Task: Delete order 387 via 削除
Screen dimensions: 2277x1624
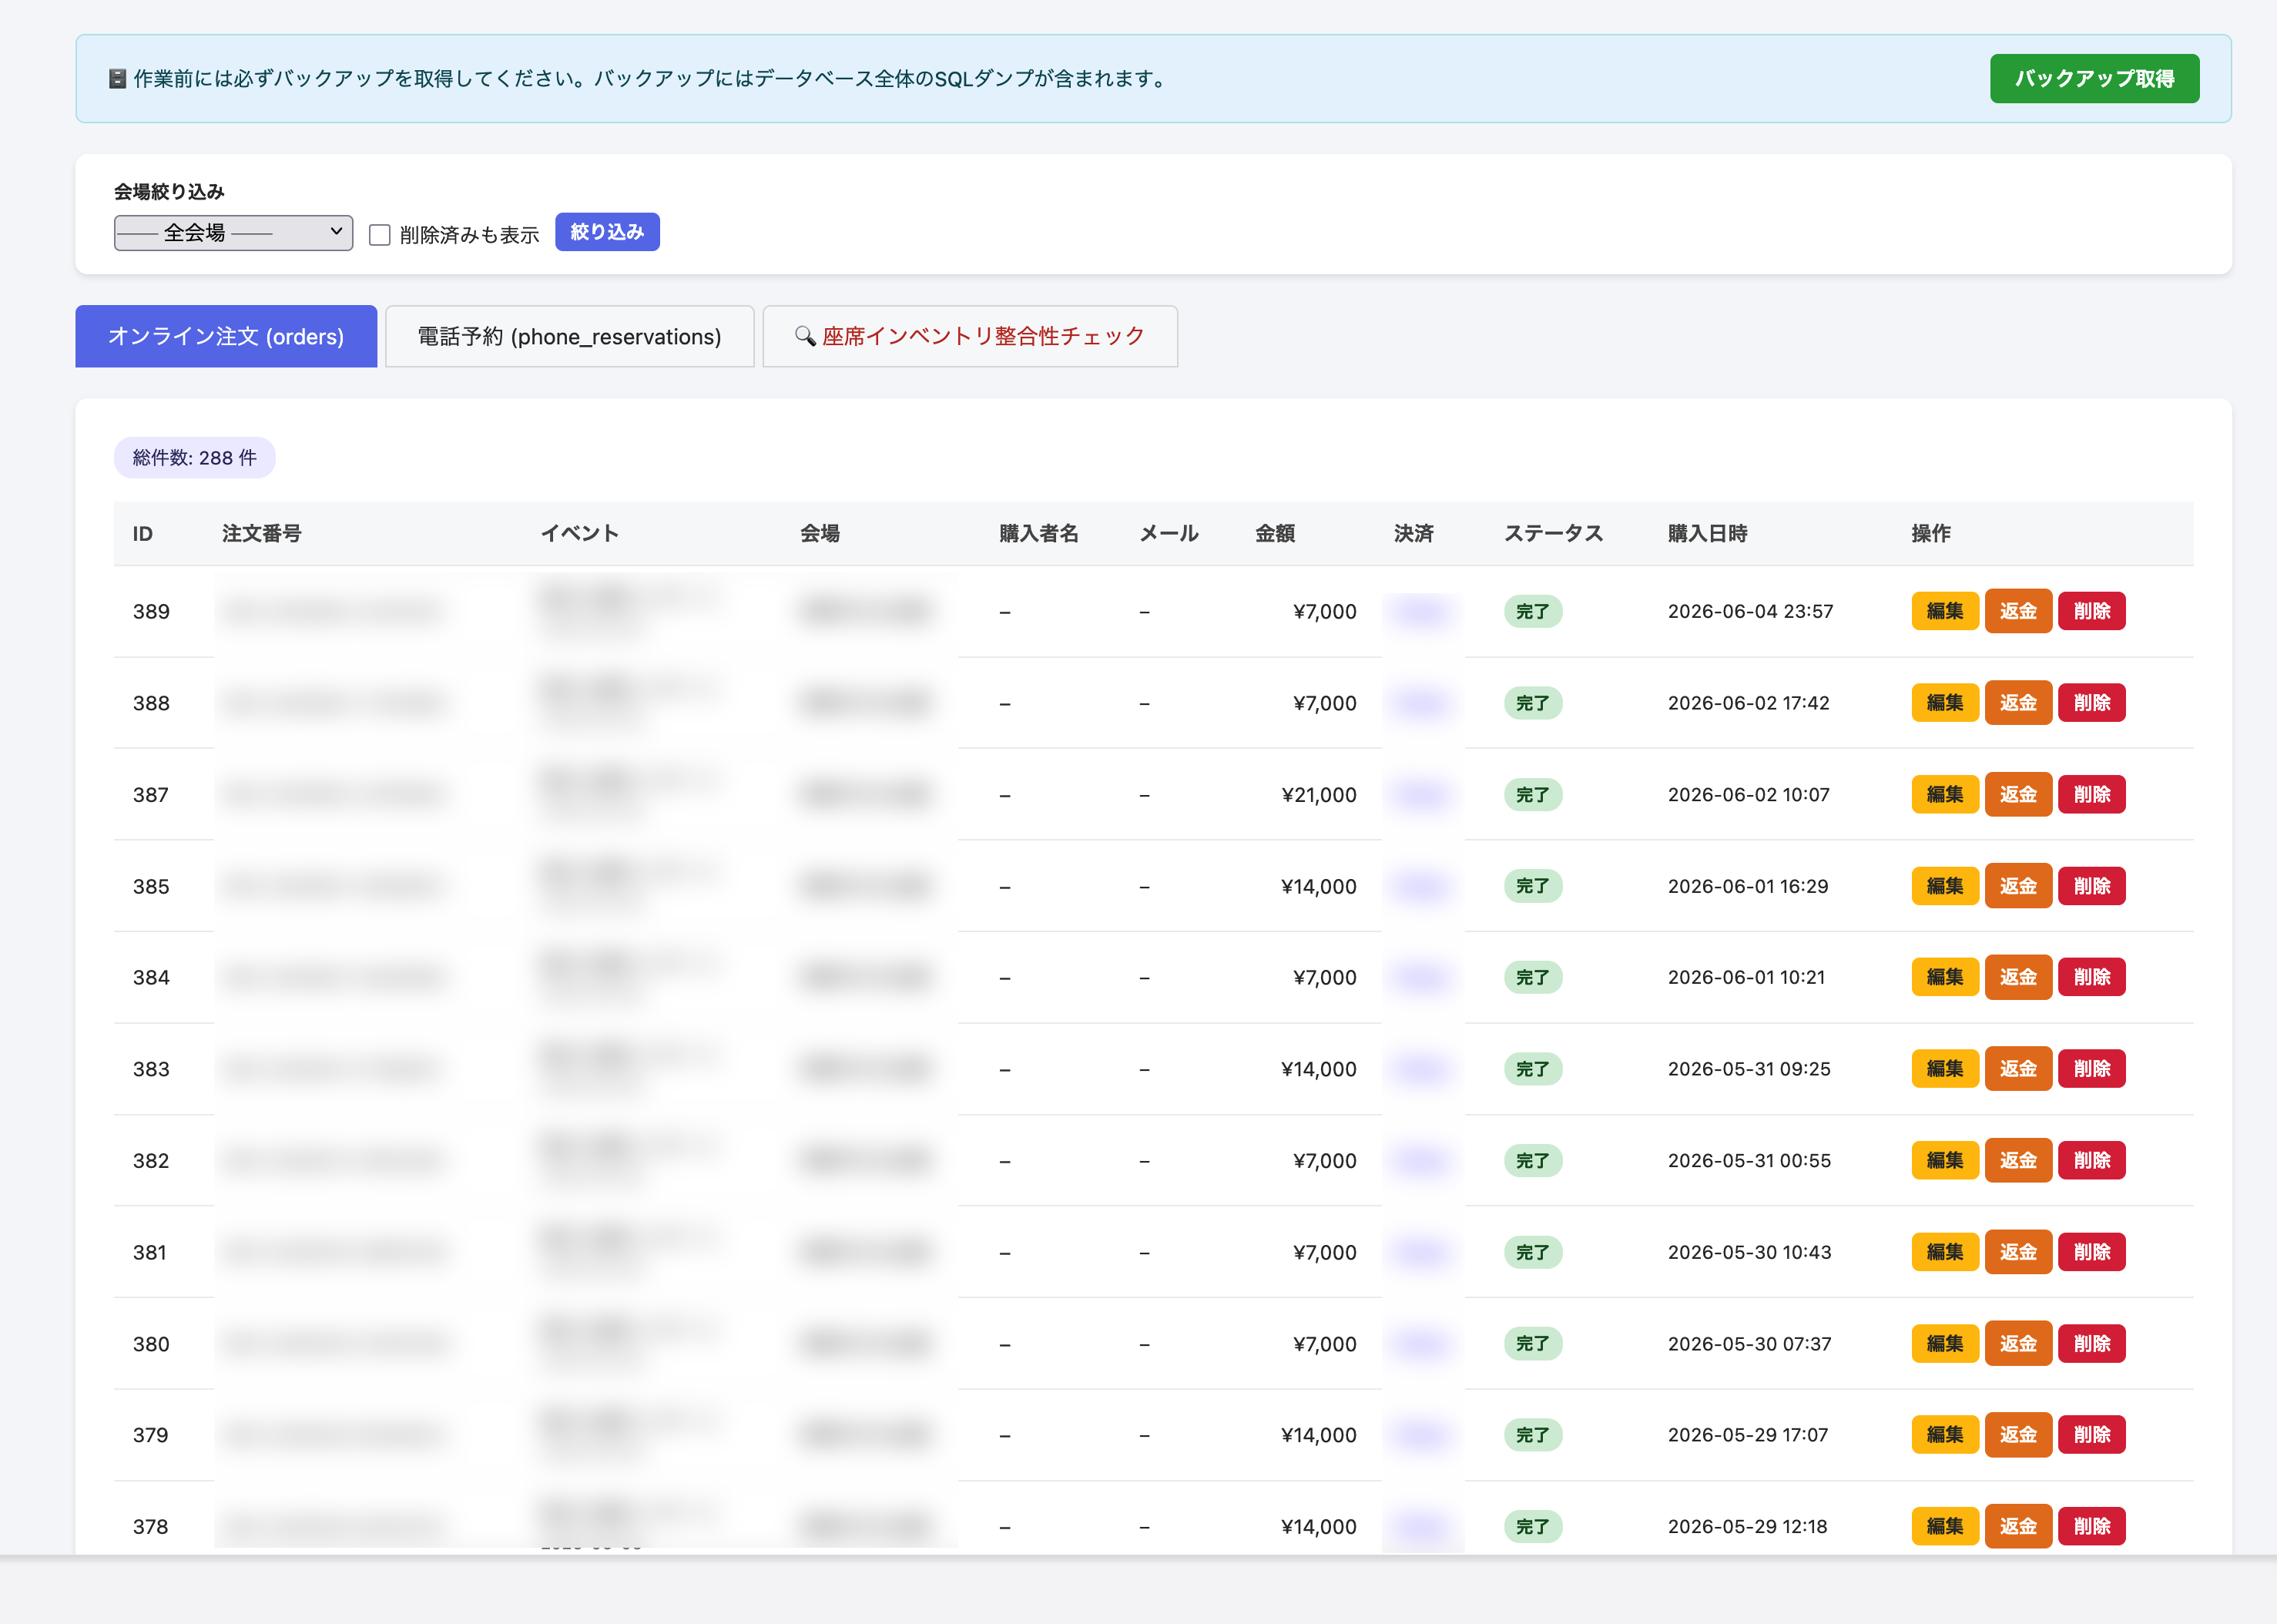Action: click(x=2092, y=795)
